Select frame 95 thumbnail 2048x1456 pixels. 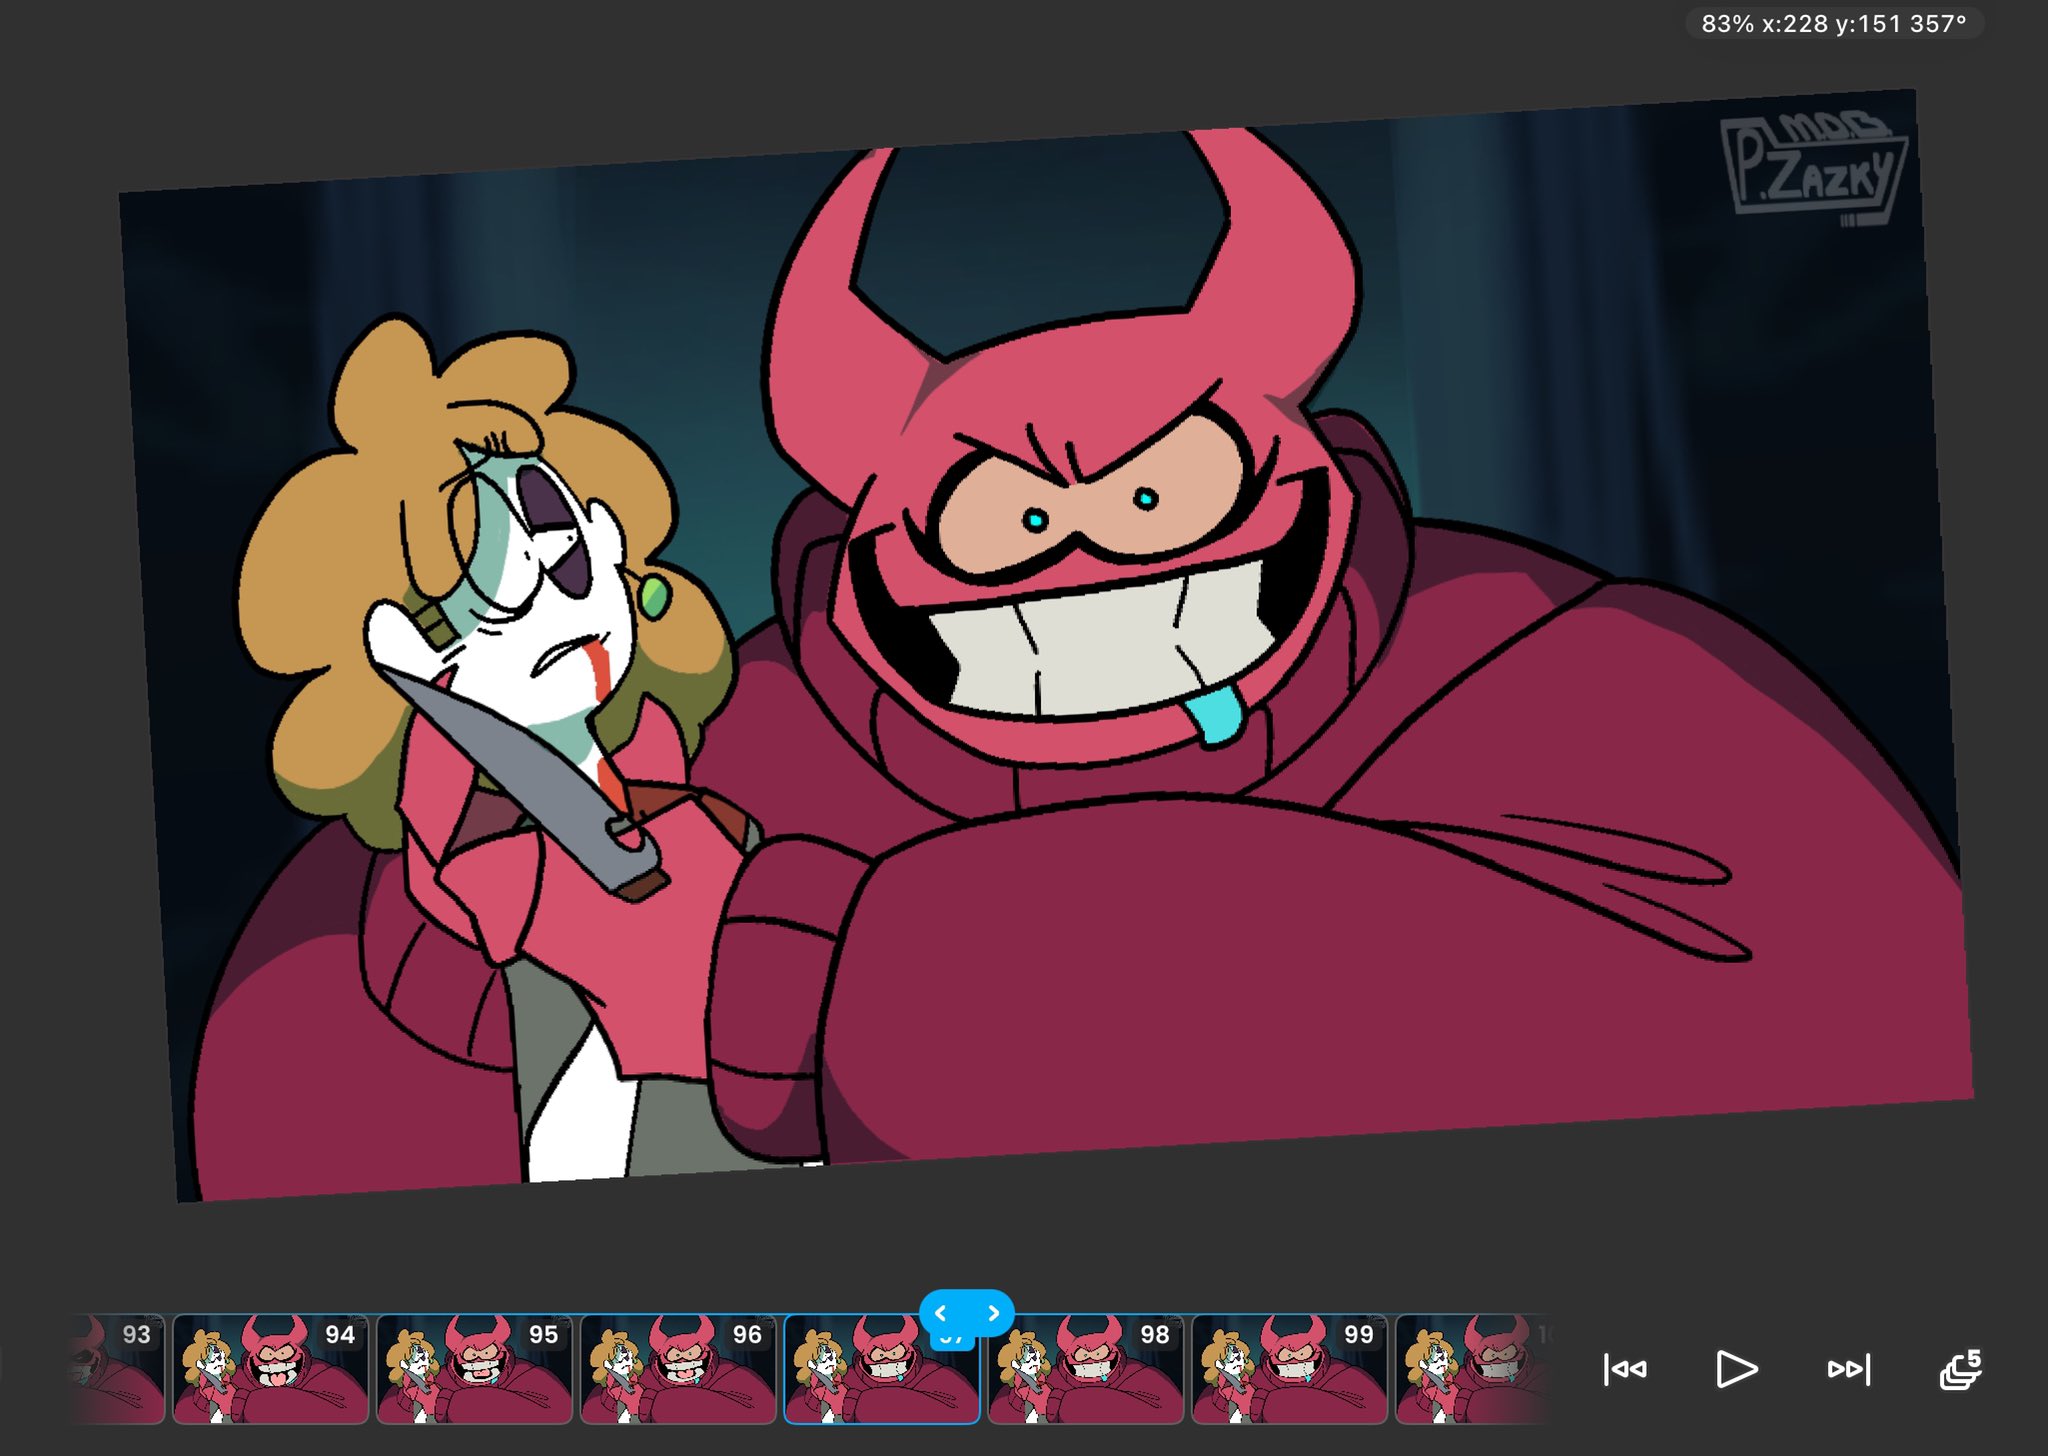pos(474,1370)
